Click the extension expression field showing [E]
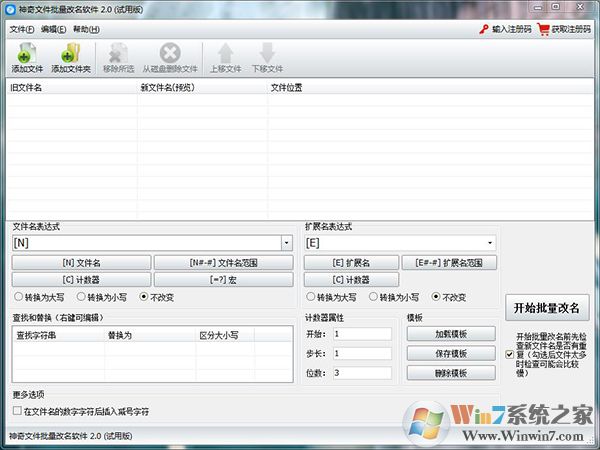Image resolution: width=600 pixels, height=450 pixels. (395, 243)
